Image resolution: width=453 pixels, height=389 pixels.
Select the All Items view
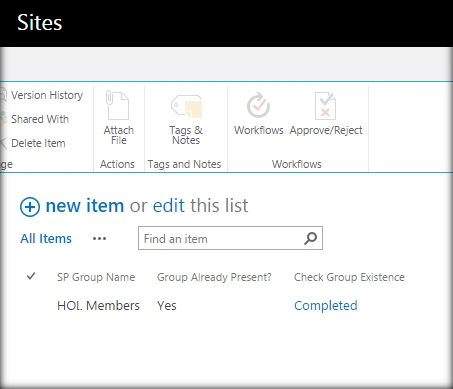point(46,239)
